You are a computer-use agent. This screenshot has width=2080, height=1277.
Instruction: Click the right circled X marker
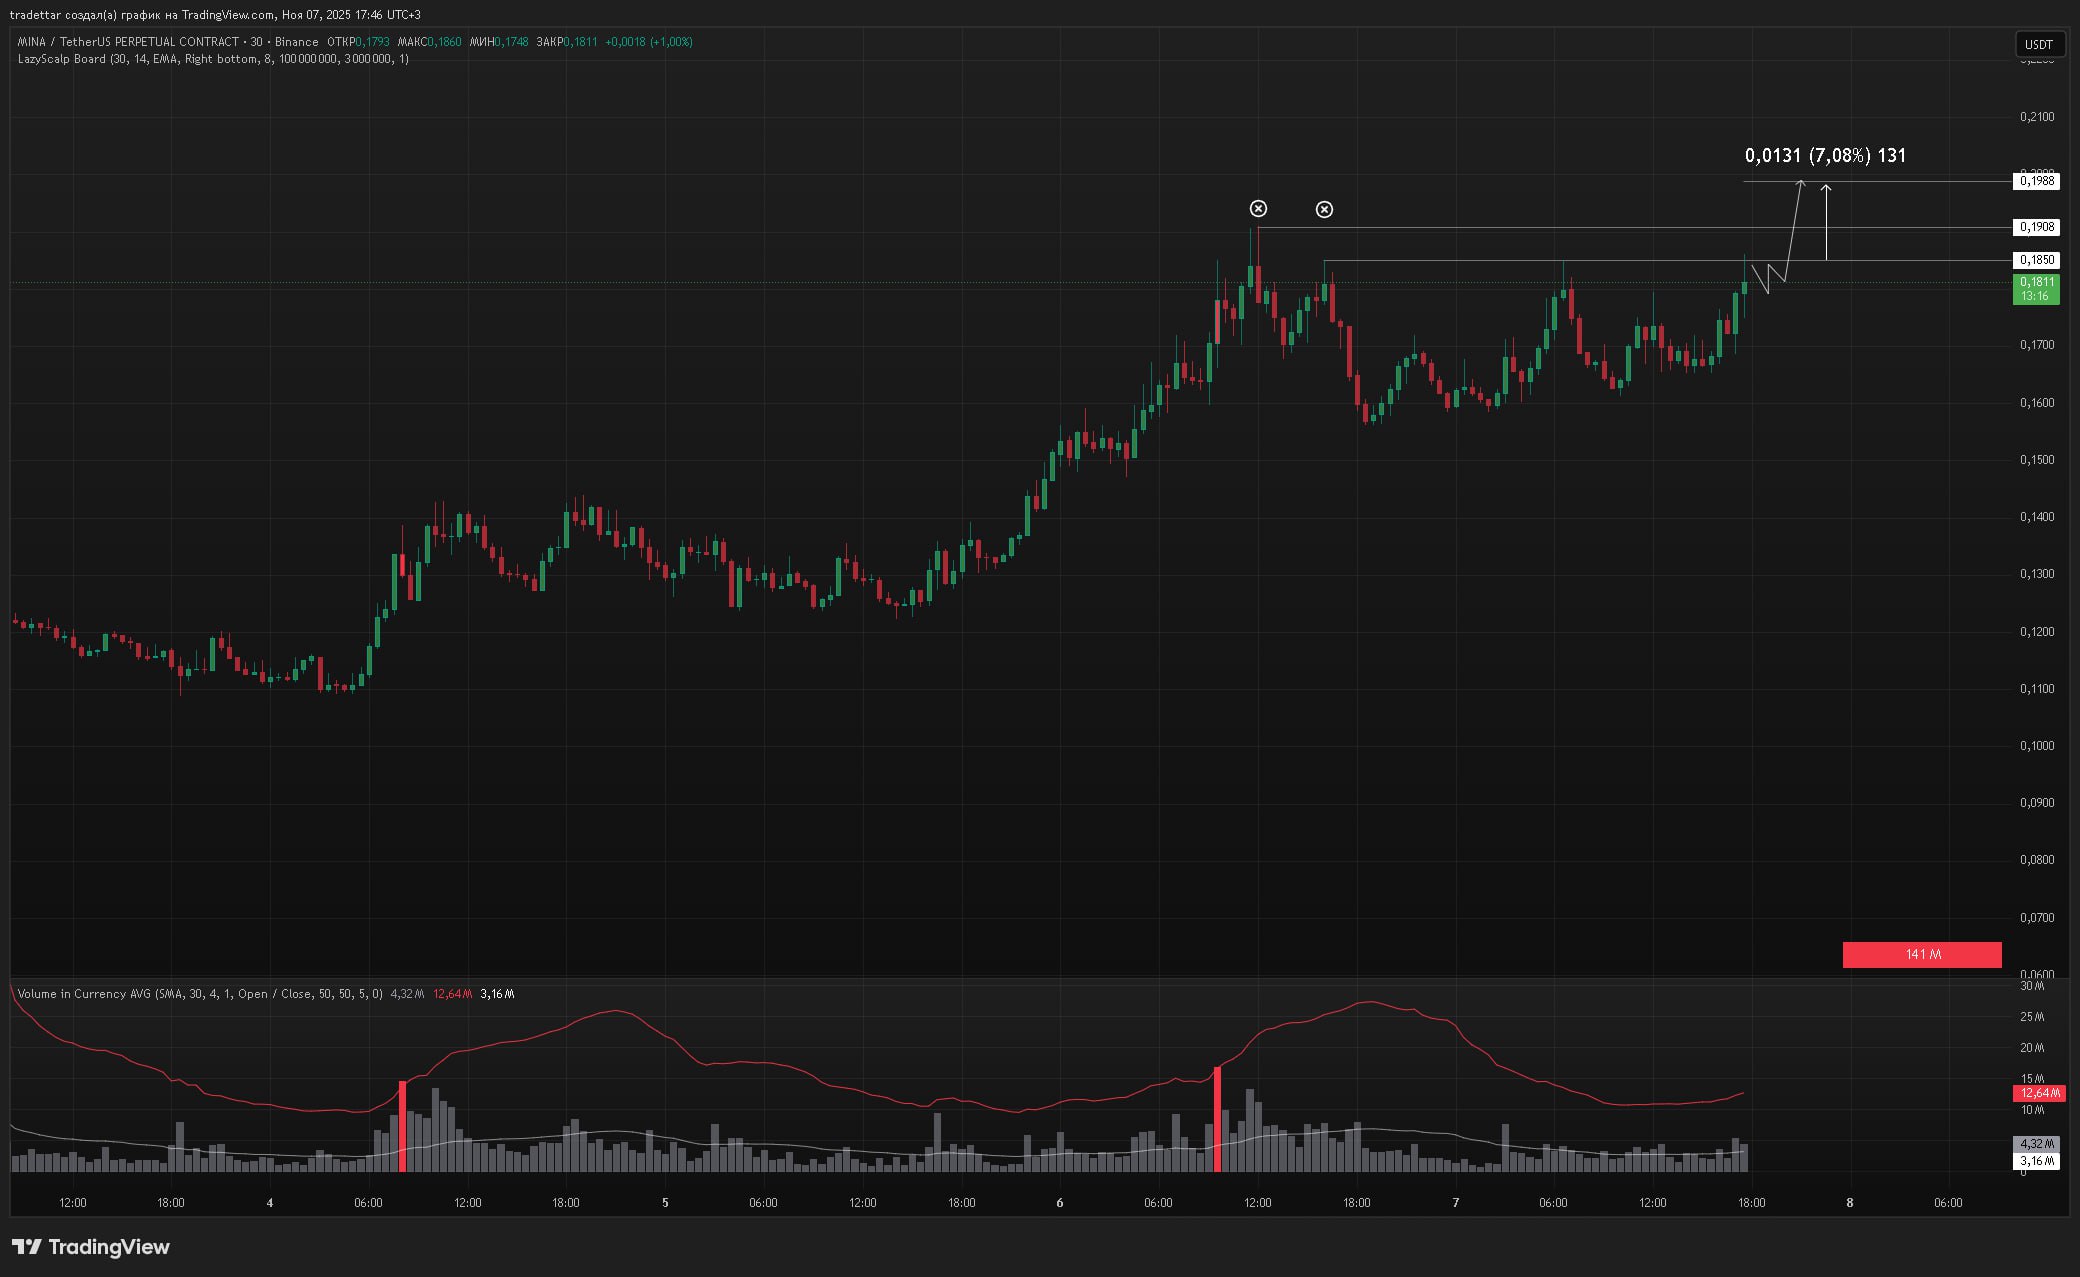[1324, 209]
